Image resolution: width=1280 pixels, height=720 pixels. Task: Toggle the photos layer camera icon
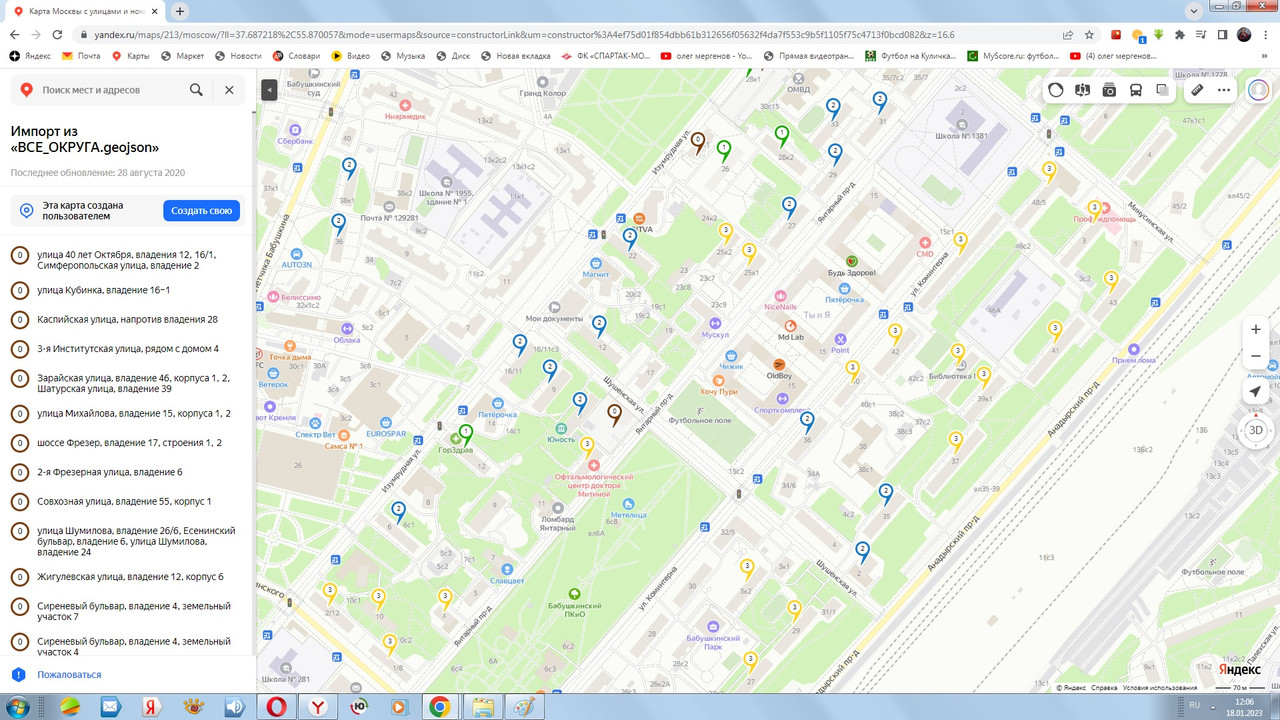(1109, 90)
